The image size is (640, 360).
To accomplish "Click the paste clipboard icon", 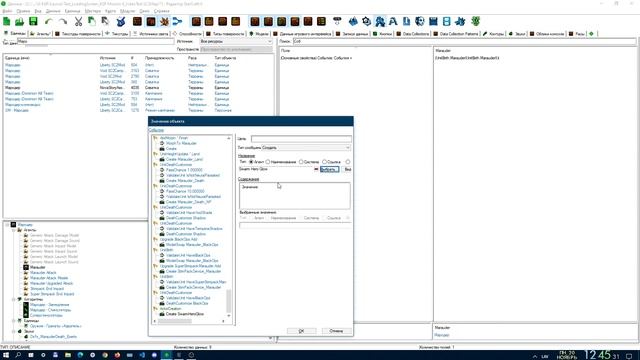I will tap(92, 22).
